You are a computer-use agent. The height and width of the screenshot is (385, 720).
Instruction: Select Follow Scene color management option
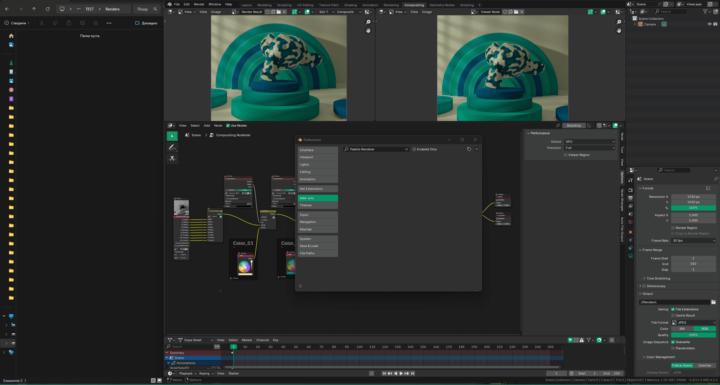[682, 366]
